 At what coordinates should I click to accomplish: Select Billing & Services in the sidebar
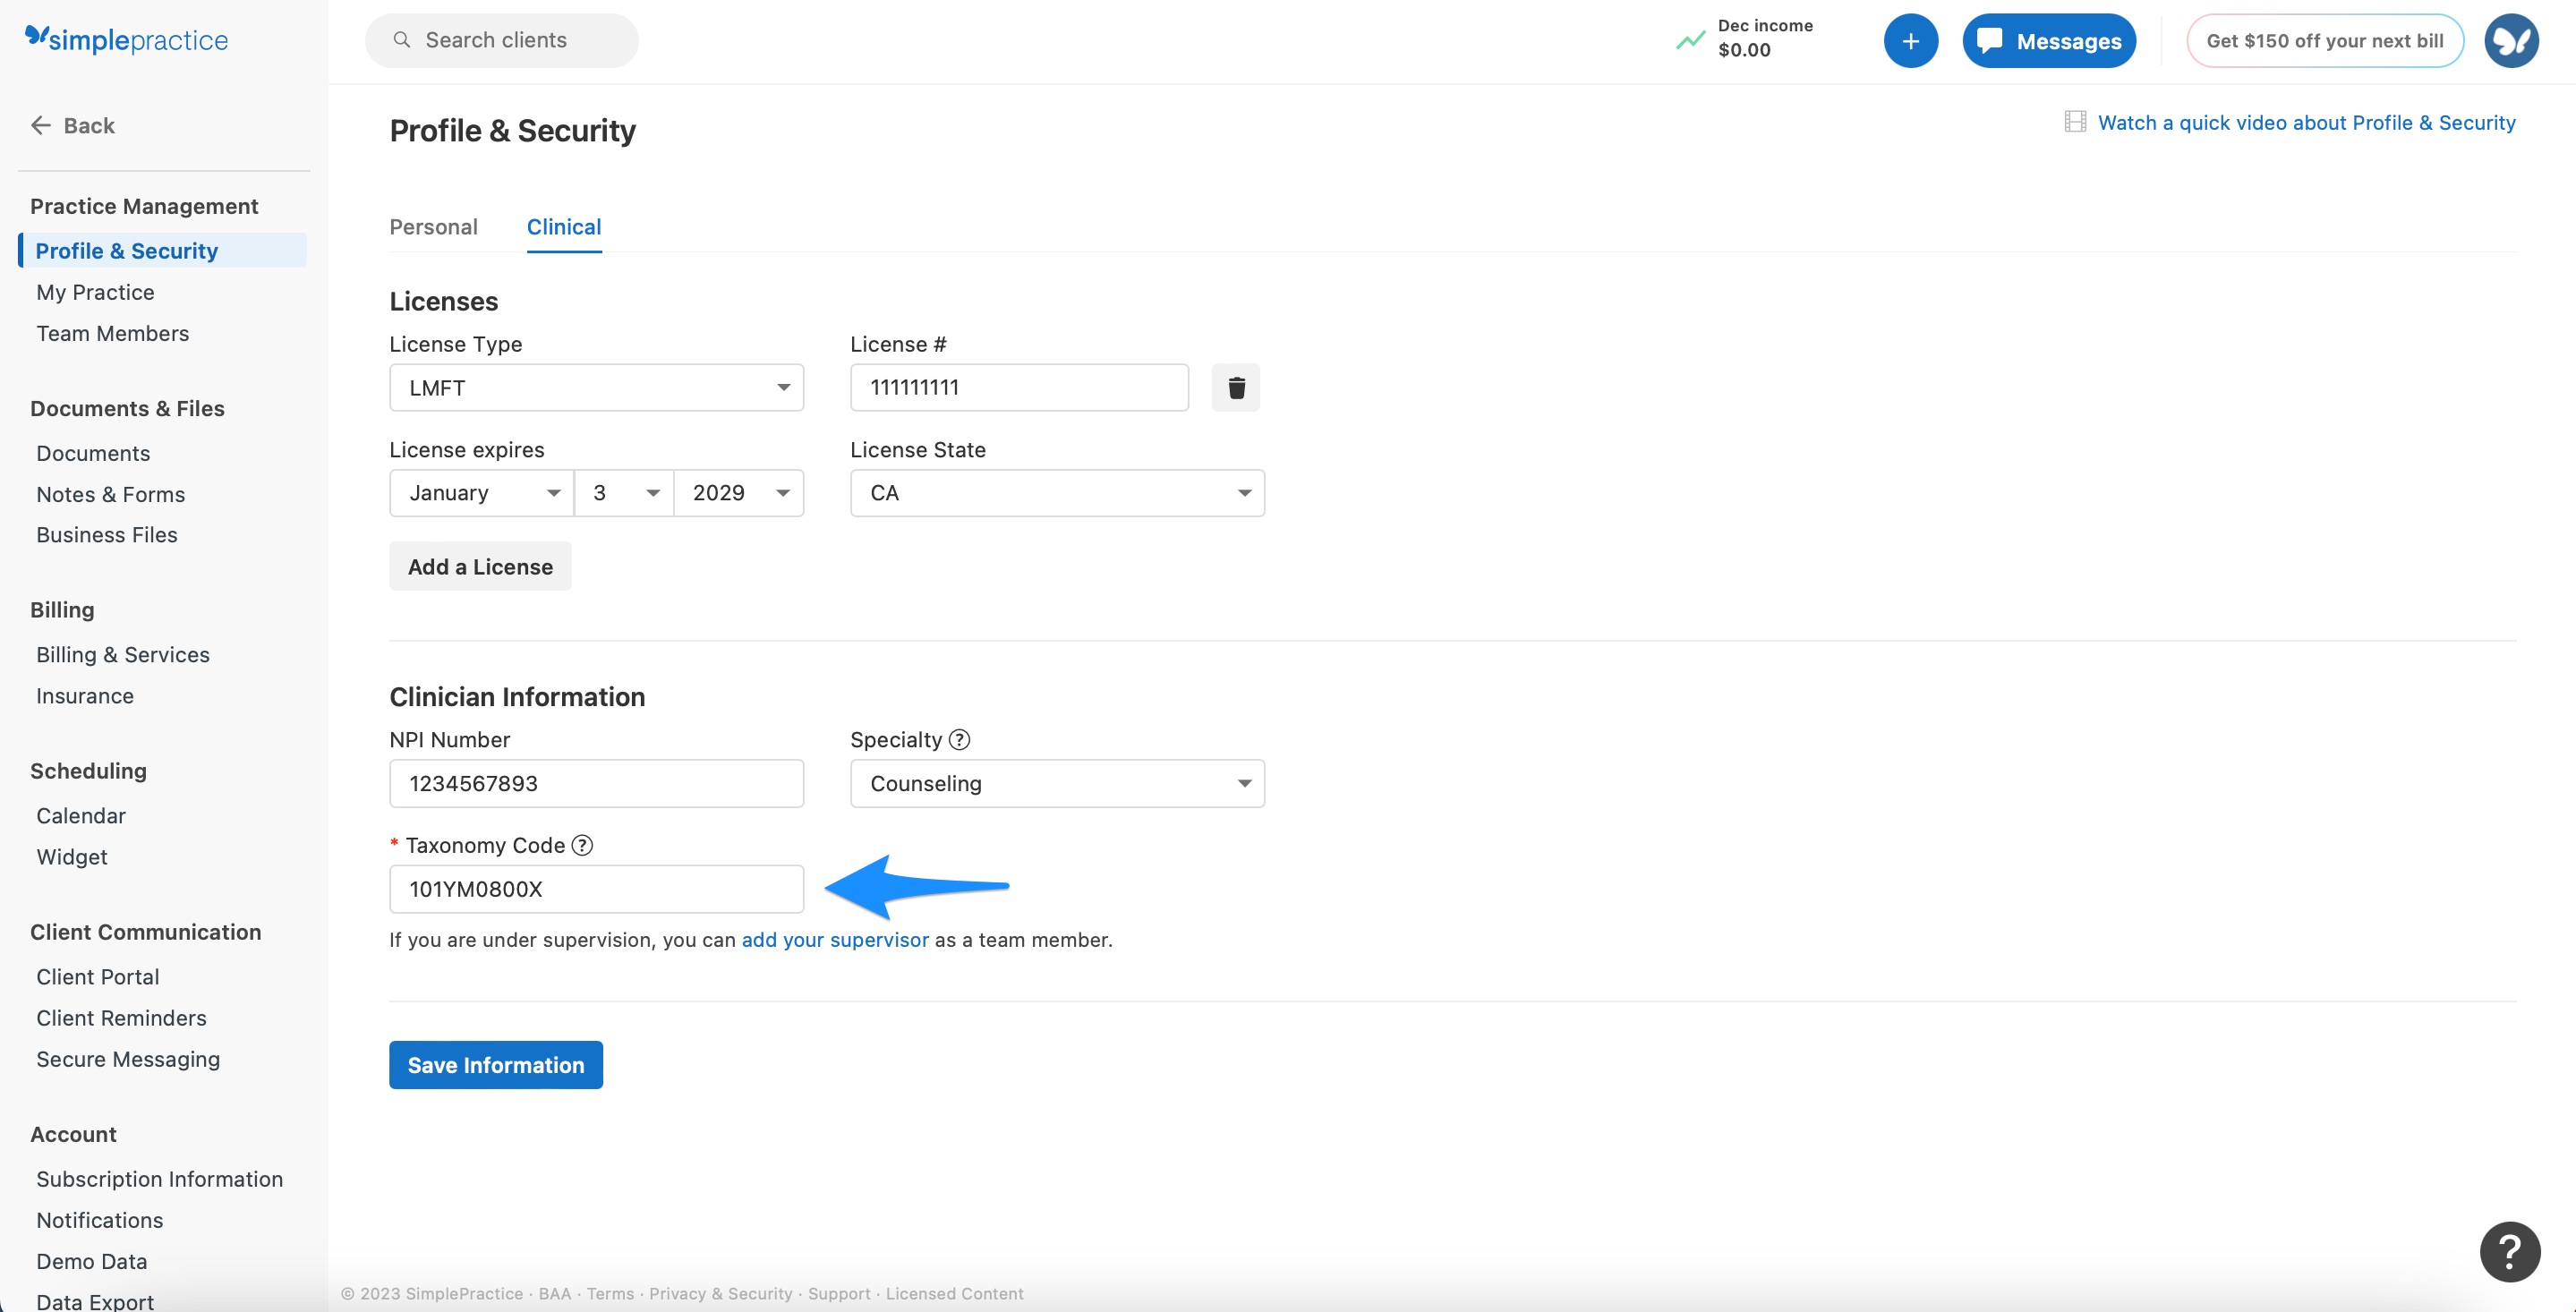coord(122,654)
